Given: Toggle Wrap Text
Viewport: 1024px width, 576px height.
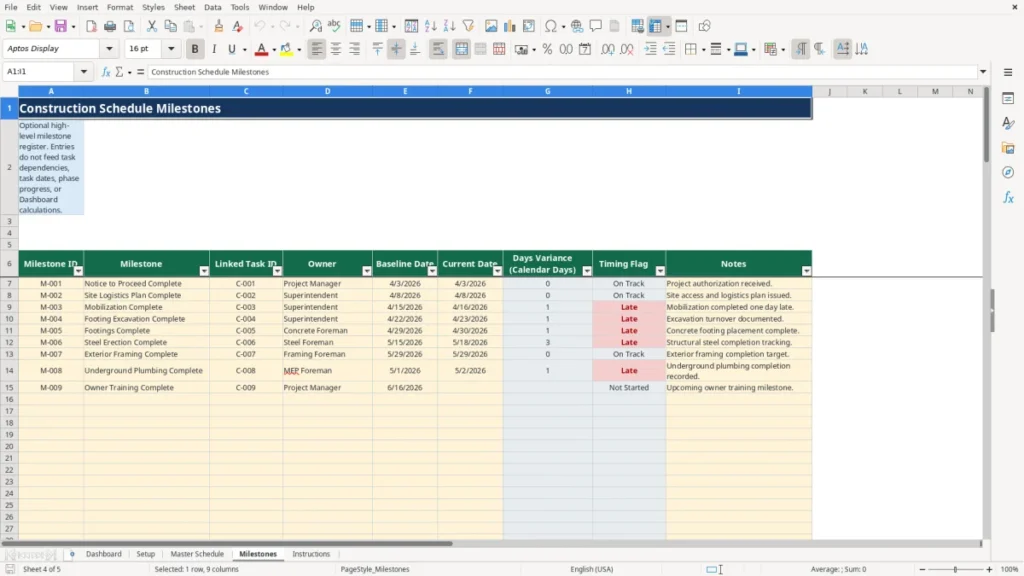Looking at the screenshot, I should [438, 49].
